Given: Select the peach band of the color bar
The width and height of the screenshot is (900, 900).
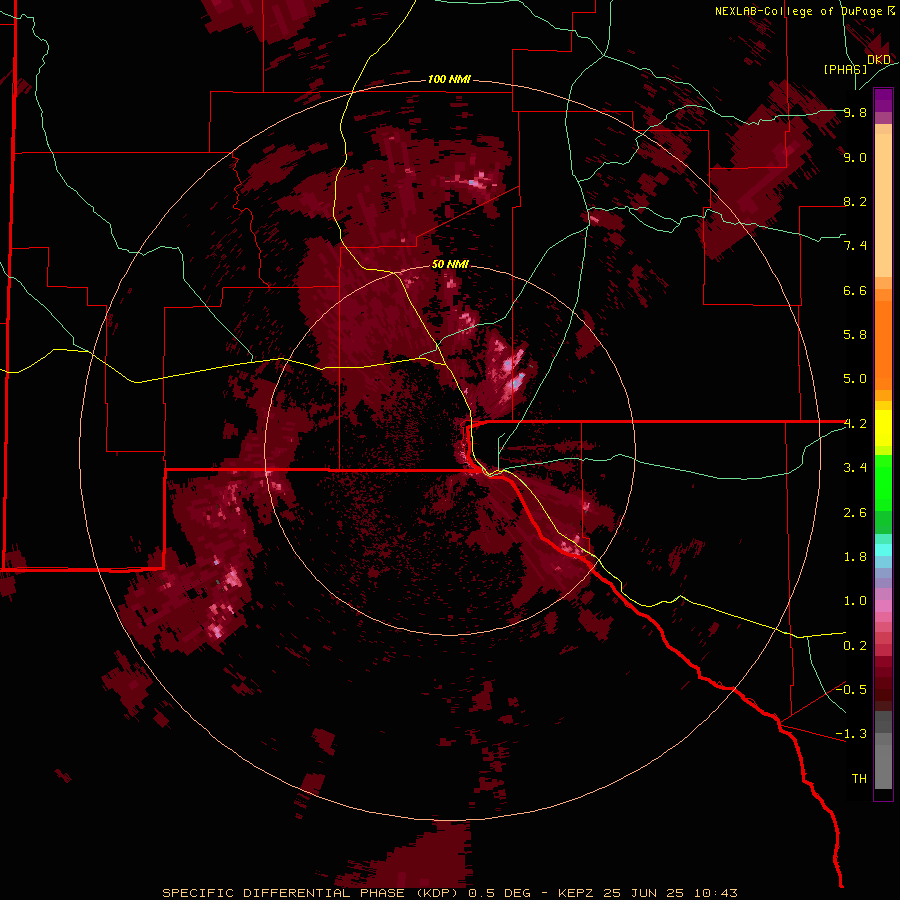Looking at the screenshot, I should (883, 205).
